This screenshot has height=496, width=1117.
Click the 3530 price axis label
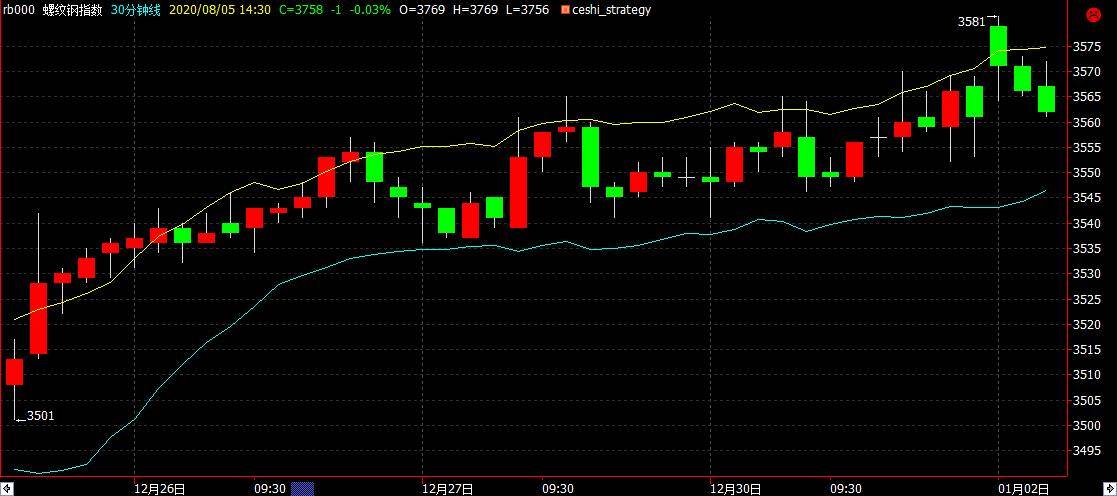pos(1087,274)
